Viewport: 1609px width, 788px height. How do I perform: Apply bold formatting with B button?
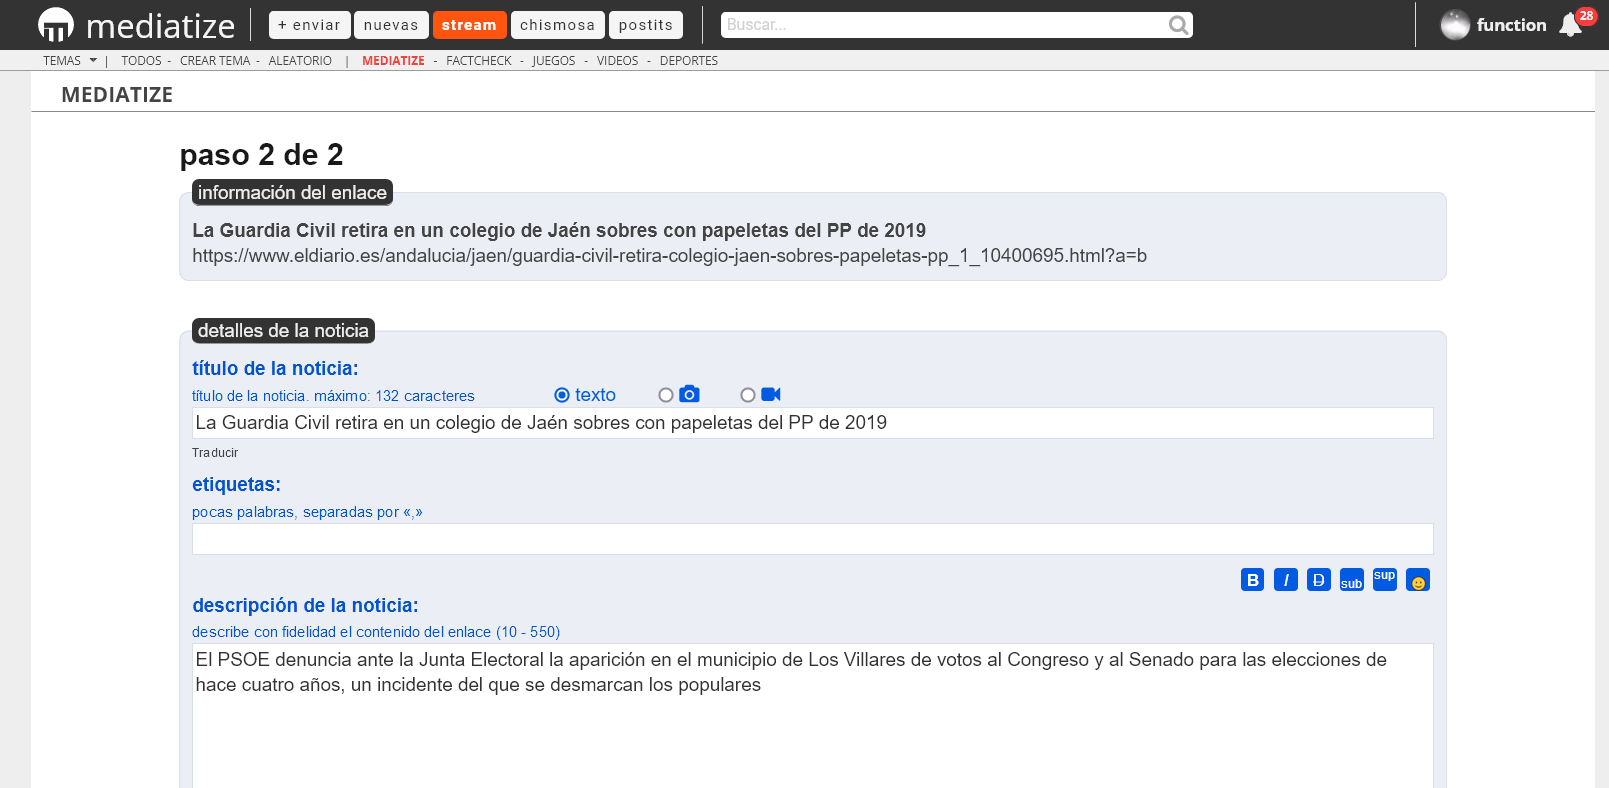click(1253, 580)
